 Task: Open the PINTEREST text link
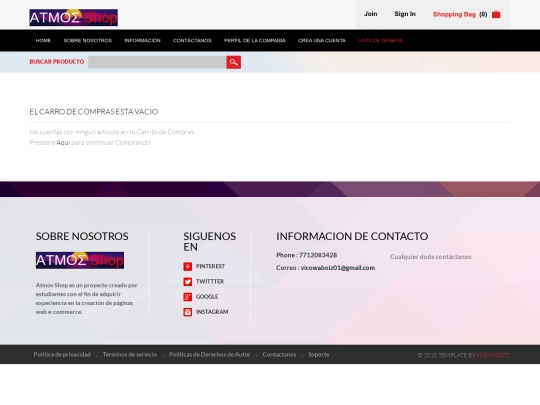point(210,266)
